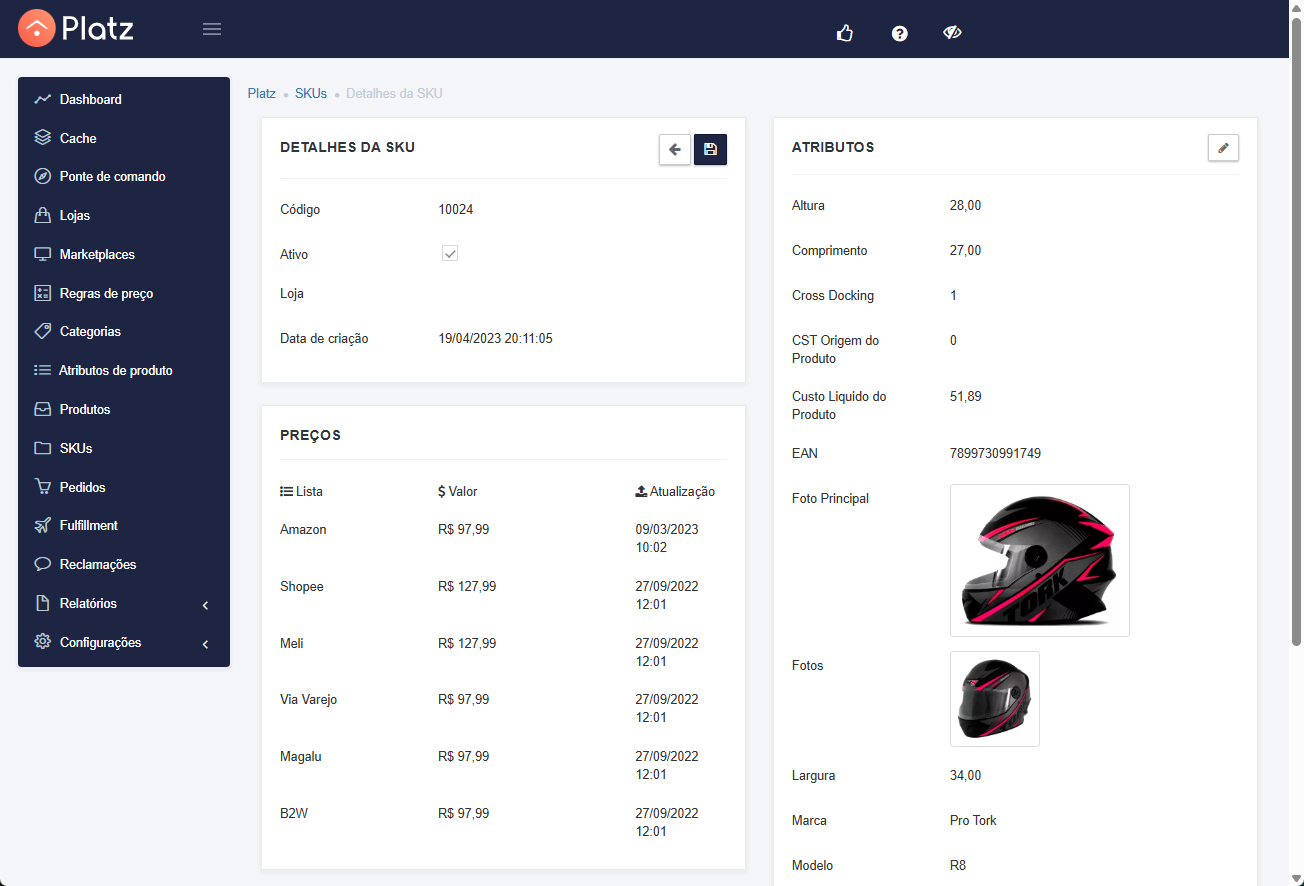This screenshot has width=1304, height=886.
Task: Open the Foto Principal helmet image
Action: pyautogui.click(x=1040, y=560)
